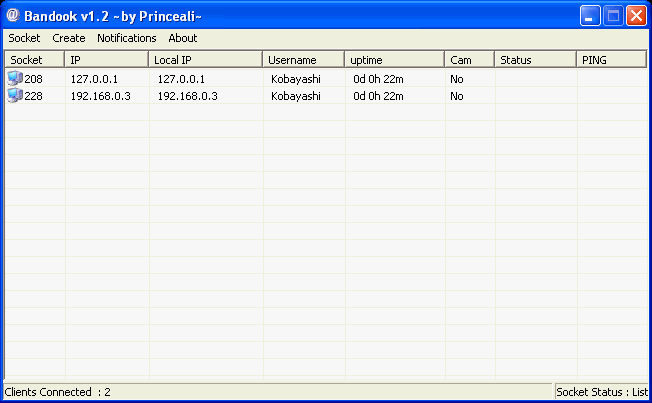Click the Cam column header
This screenshot has width=652, height=403.
[x=469, y=60]
